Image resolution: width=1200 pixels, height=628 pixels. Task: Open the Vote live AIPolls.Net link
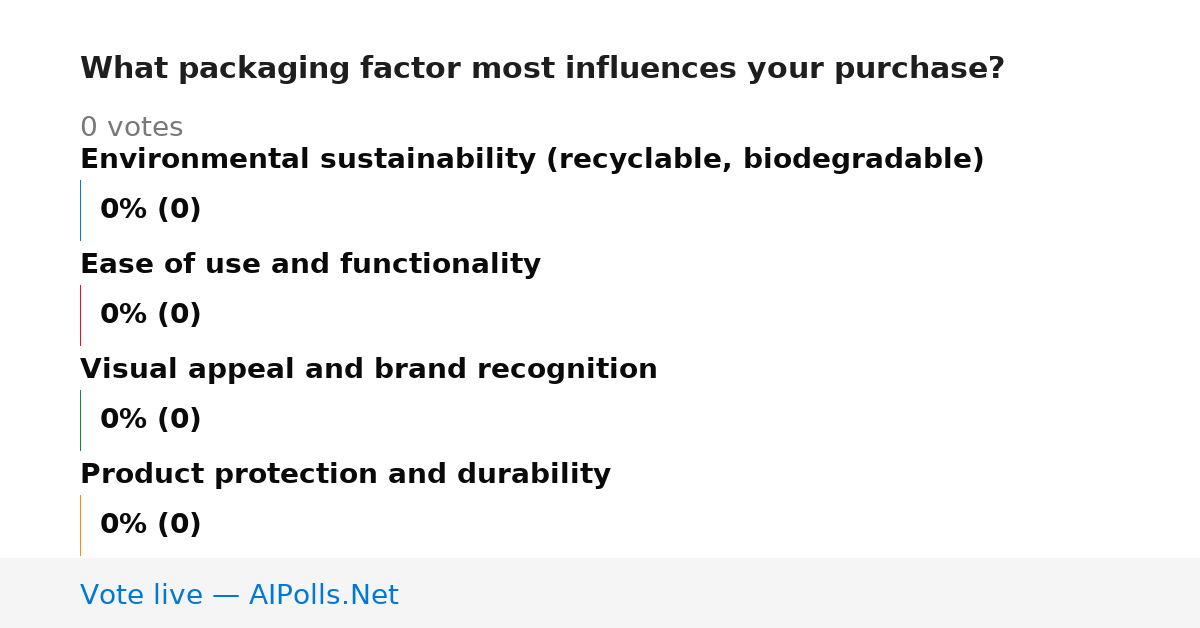pos(239,595)
